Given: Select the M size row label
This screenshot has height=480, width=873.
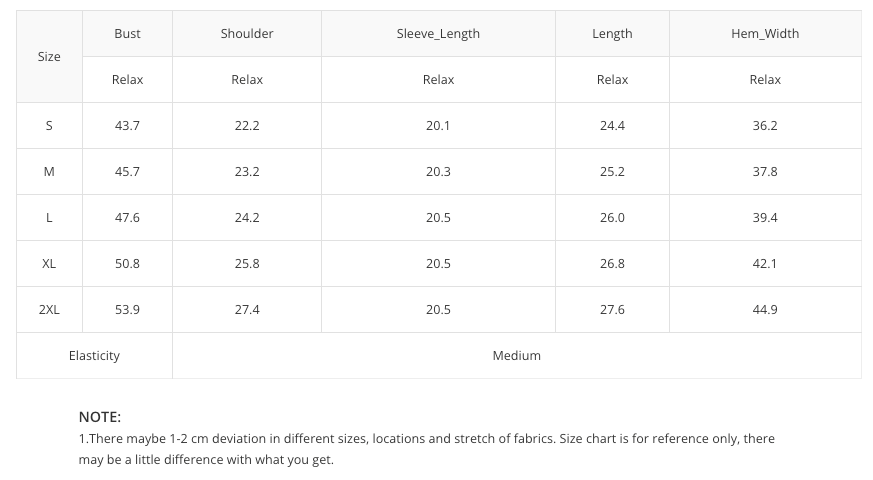Looking at the screenshot, I should coord(49,172).
